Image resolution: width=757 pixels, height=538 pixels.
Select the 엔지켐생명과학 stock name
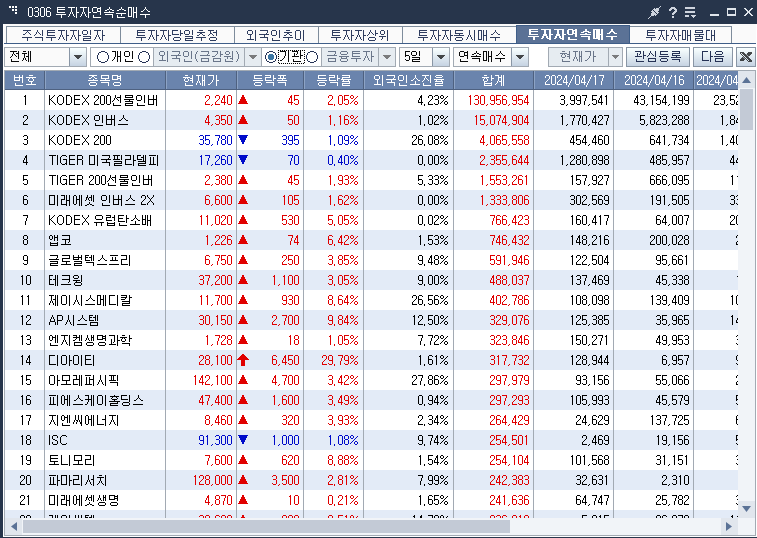(x=90, y=341)
